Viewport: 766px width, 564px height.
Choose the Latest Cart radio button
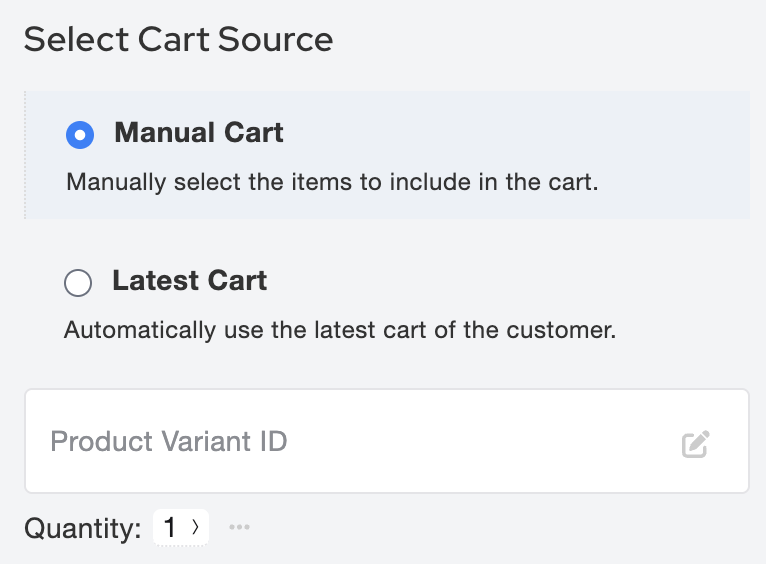[x=77, y=283]
